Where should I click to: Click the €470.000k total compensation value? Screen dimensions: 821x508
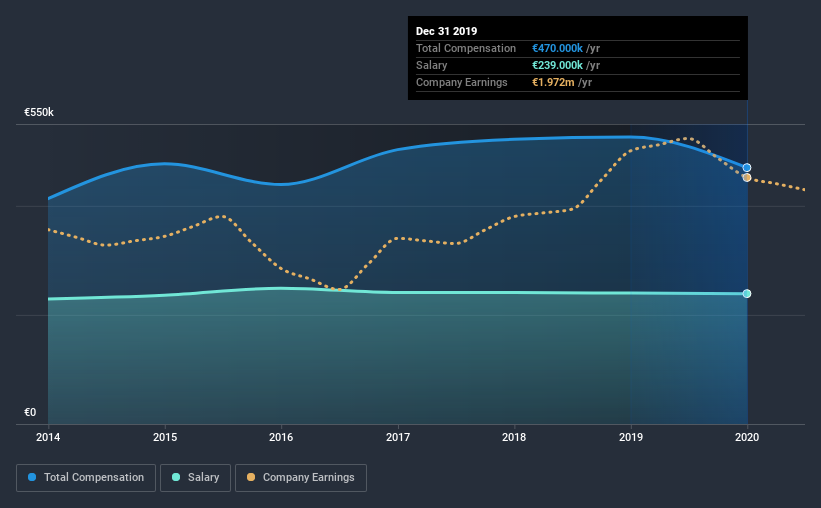point(557,48)
